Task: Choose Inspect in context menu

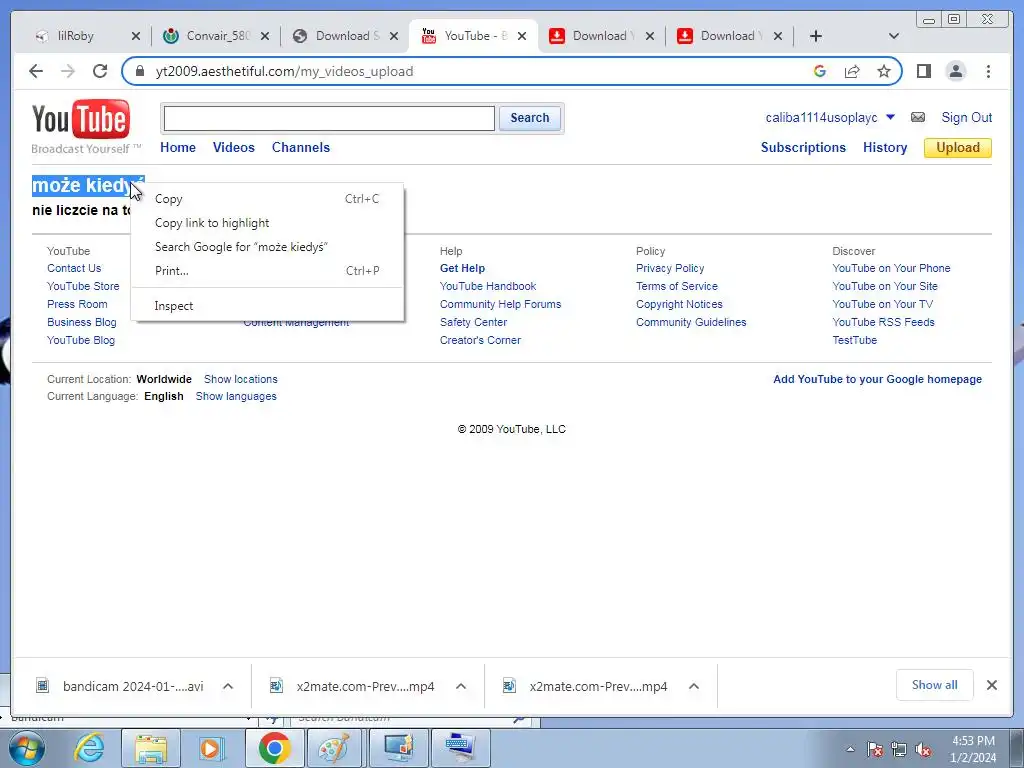Action: pyautogui.click(x=267, y=306)
